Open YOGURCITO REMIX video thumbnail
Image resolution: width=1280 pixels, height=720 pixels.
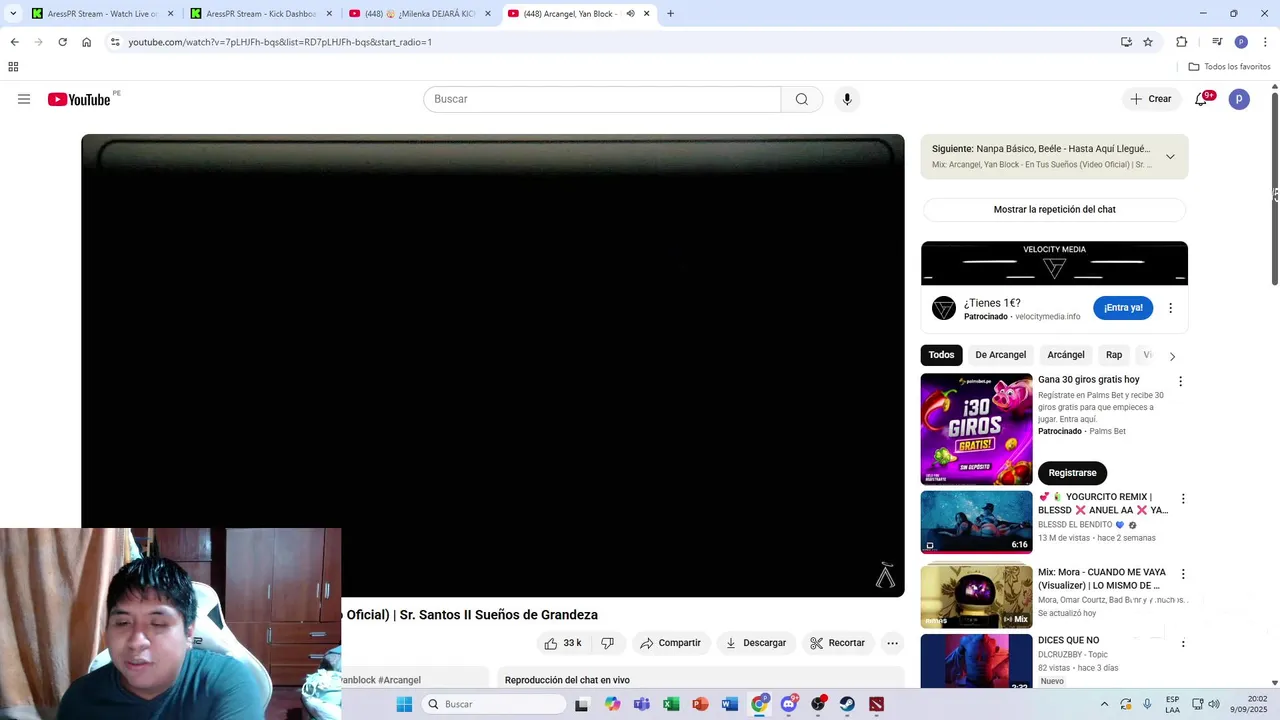click(976, 522)
